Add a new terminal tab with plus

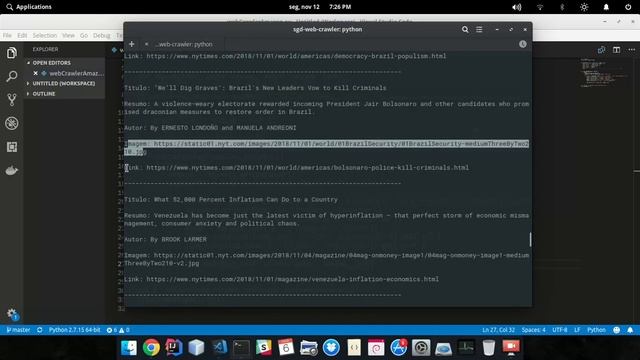pyautogui.click(x=131, y=44)
